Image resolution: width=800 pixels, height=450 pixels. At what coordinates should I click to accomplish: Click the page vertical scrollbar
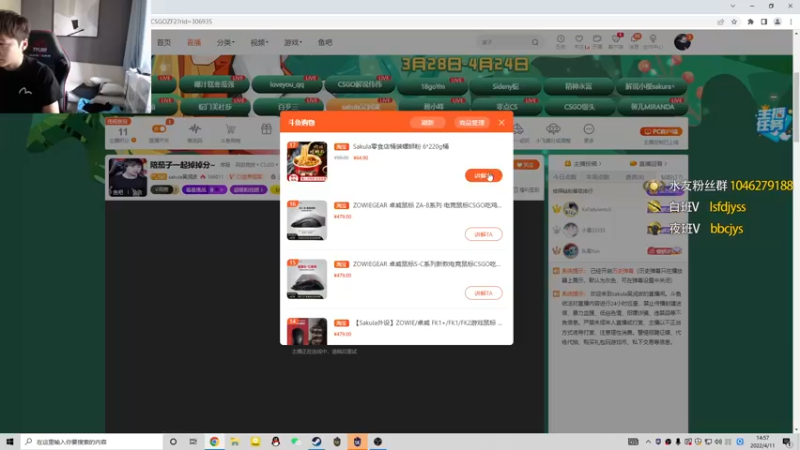point(796,107)
